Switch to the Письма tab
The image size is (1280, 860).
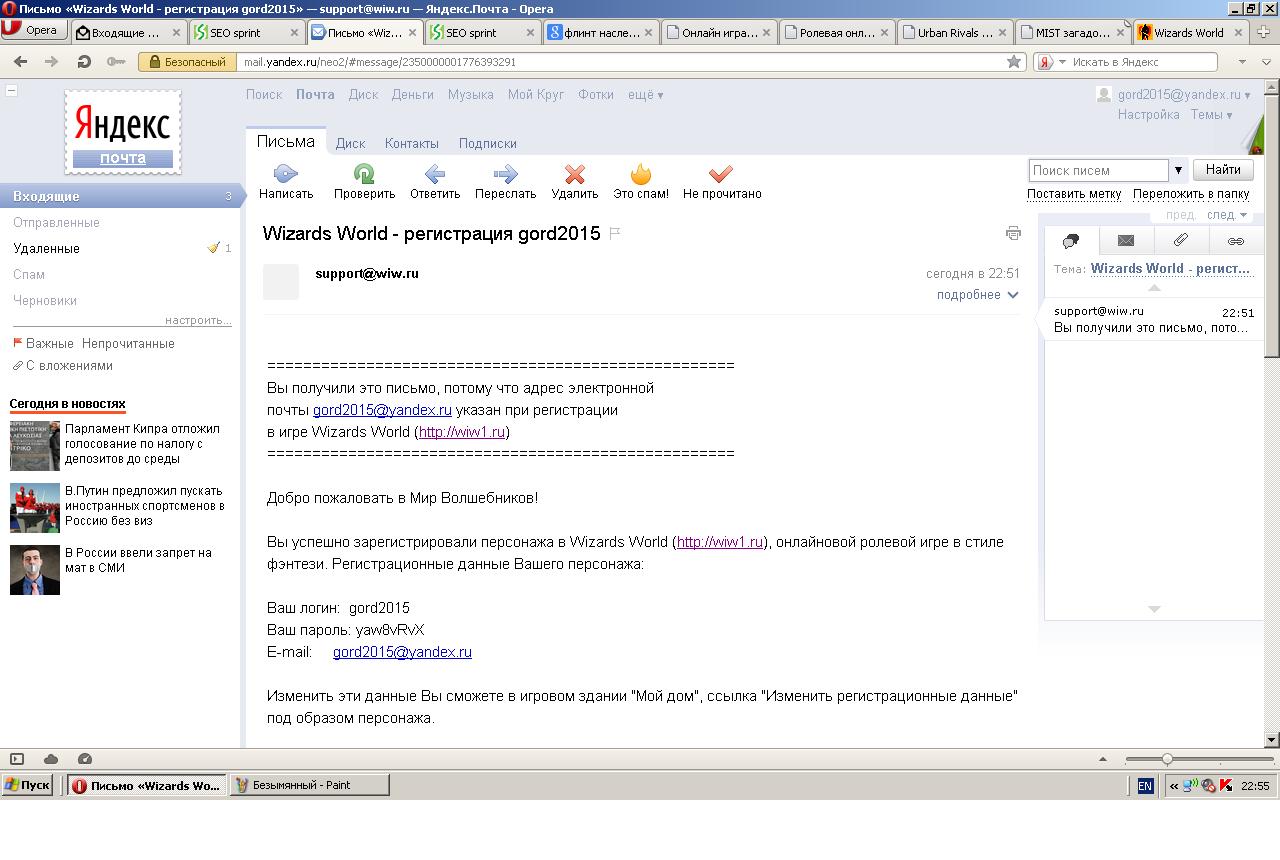point(285,142)
